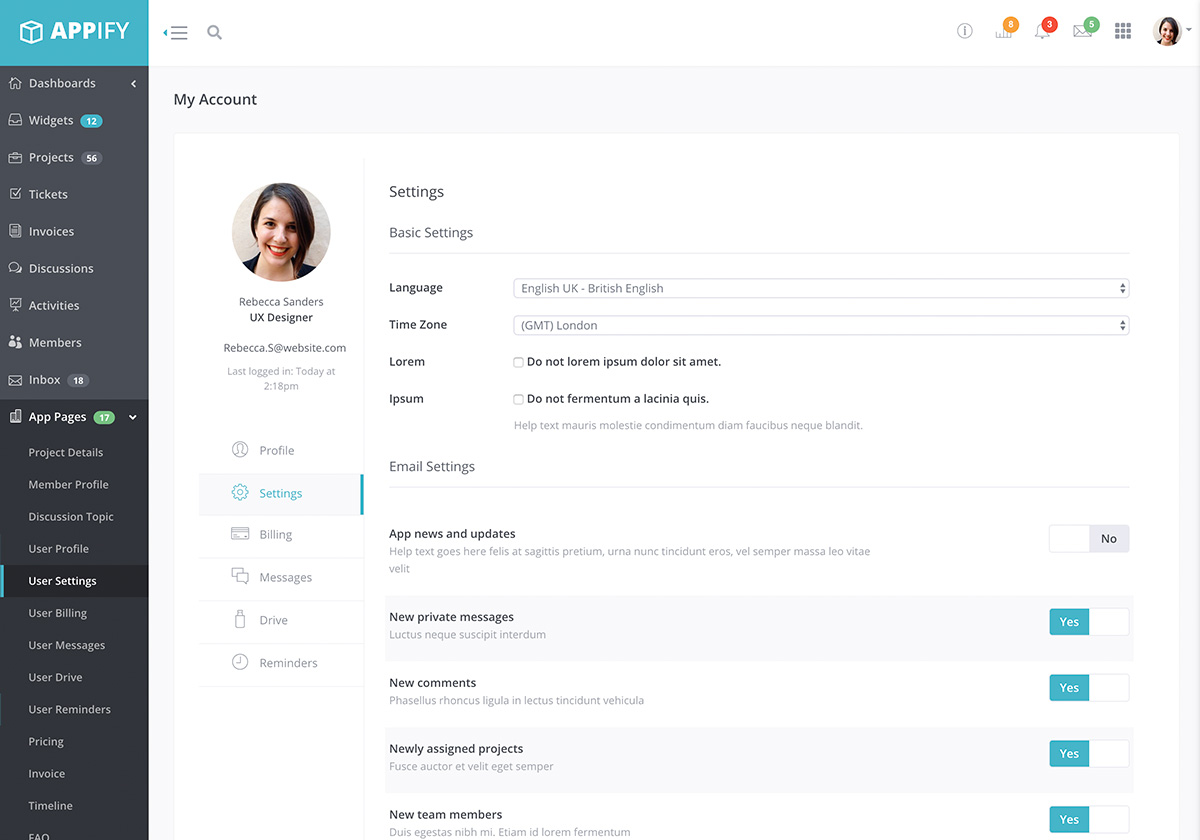The image size is (1200, 840).
Task: Open the Reminders account tab
Action: tap(287, 663)
